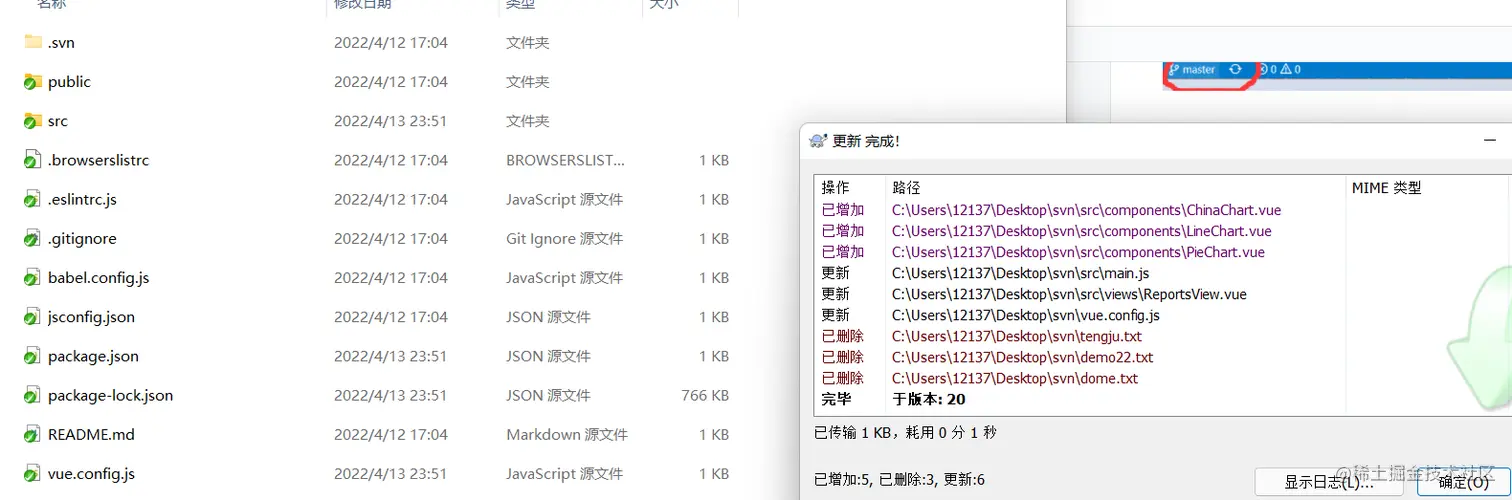This screenshot has width=1512, height=500.
Task: Click the .svn folder name
Action: 61,43
